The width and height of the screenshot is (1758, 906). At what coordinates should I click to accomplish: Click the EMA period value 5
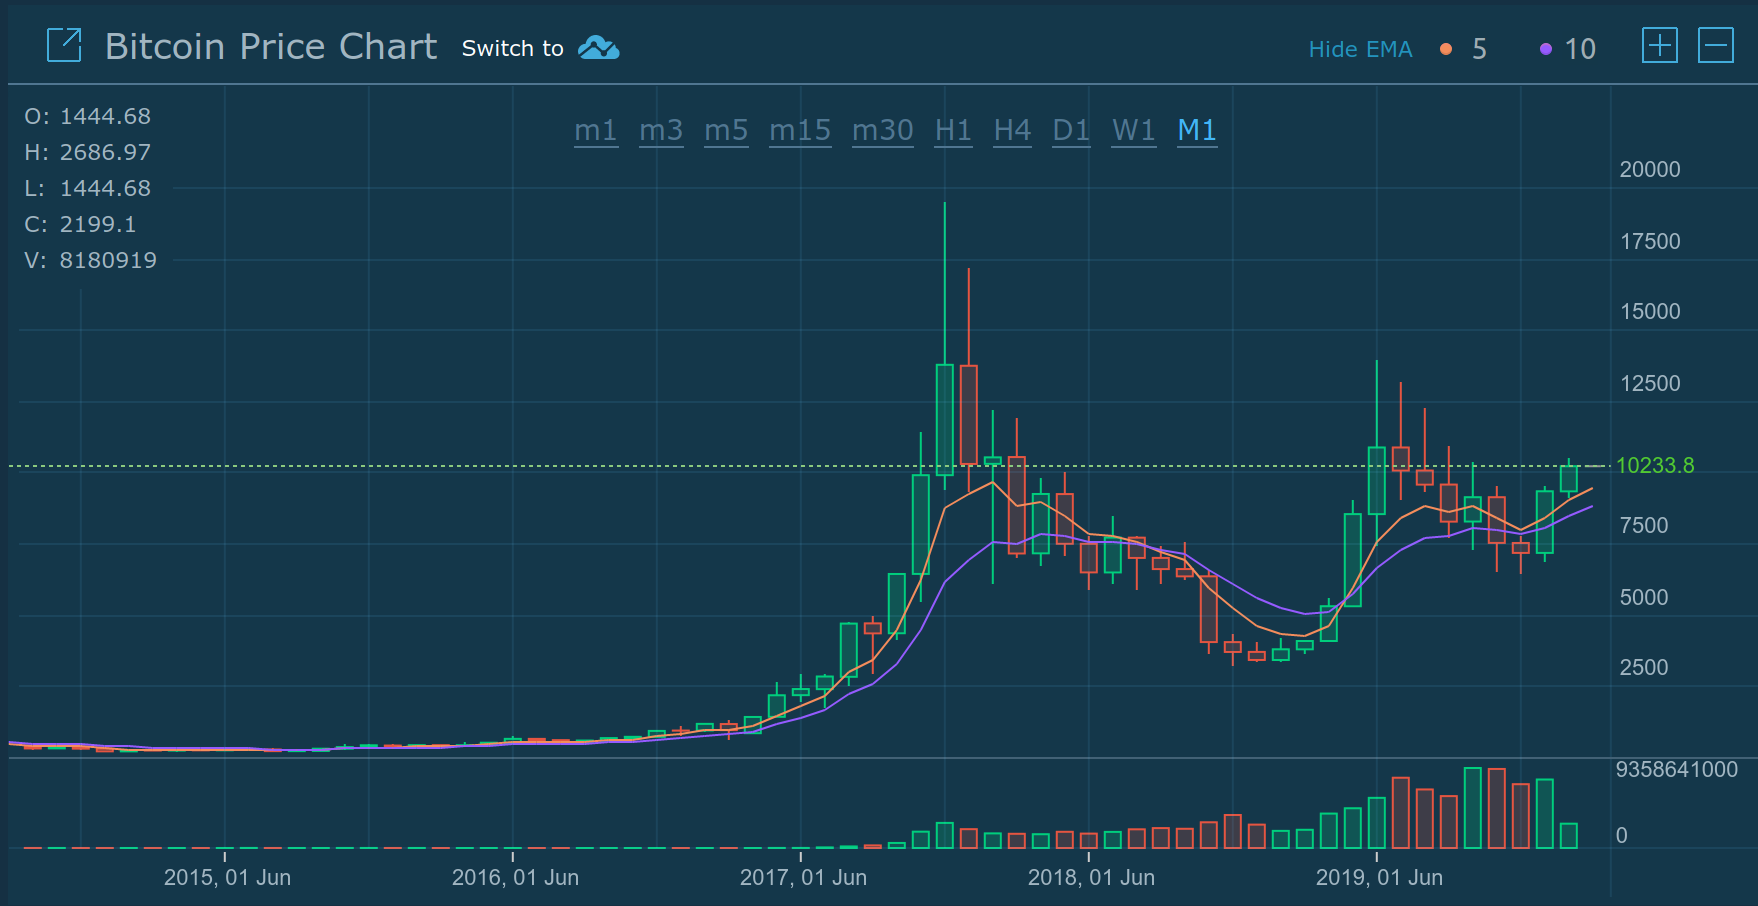point(1479,49)
